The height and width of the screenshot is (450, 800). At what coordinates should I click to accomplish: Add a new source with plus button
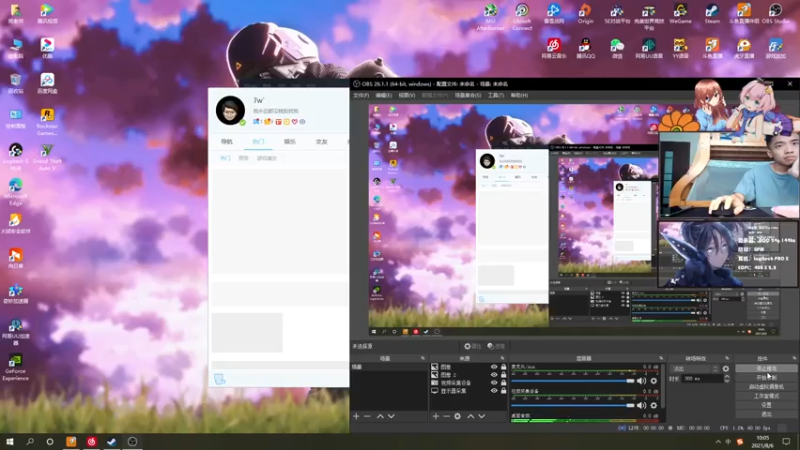pos(436,416)
